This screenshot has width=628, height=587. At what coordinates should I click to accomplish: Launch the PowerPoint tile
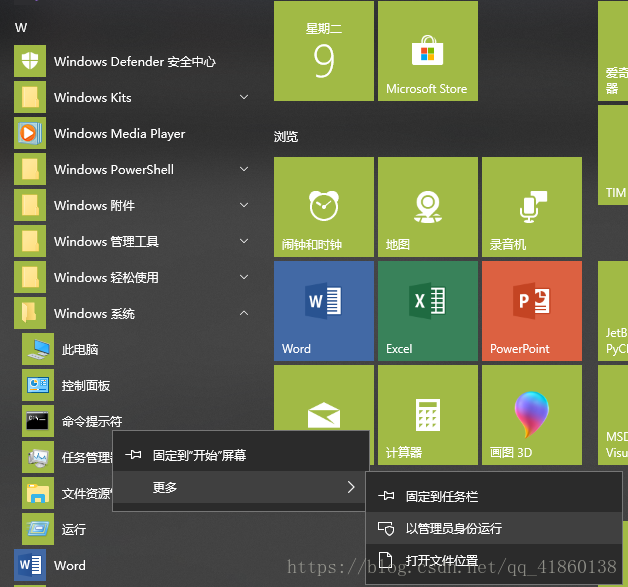532,311
